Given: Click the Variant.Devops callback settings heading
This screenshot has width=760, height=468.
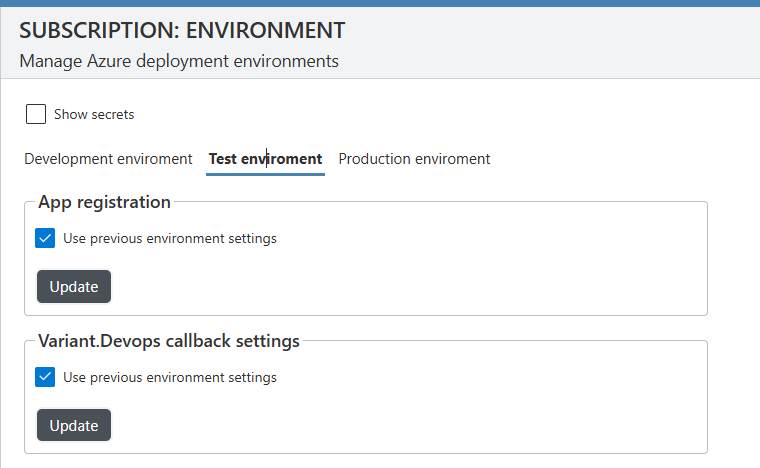Looking at the screenshot, I should [169, 341].
